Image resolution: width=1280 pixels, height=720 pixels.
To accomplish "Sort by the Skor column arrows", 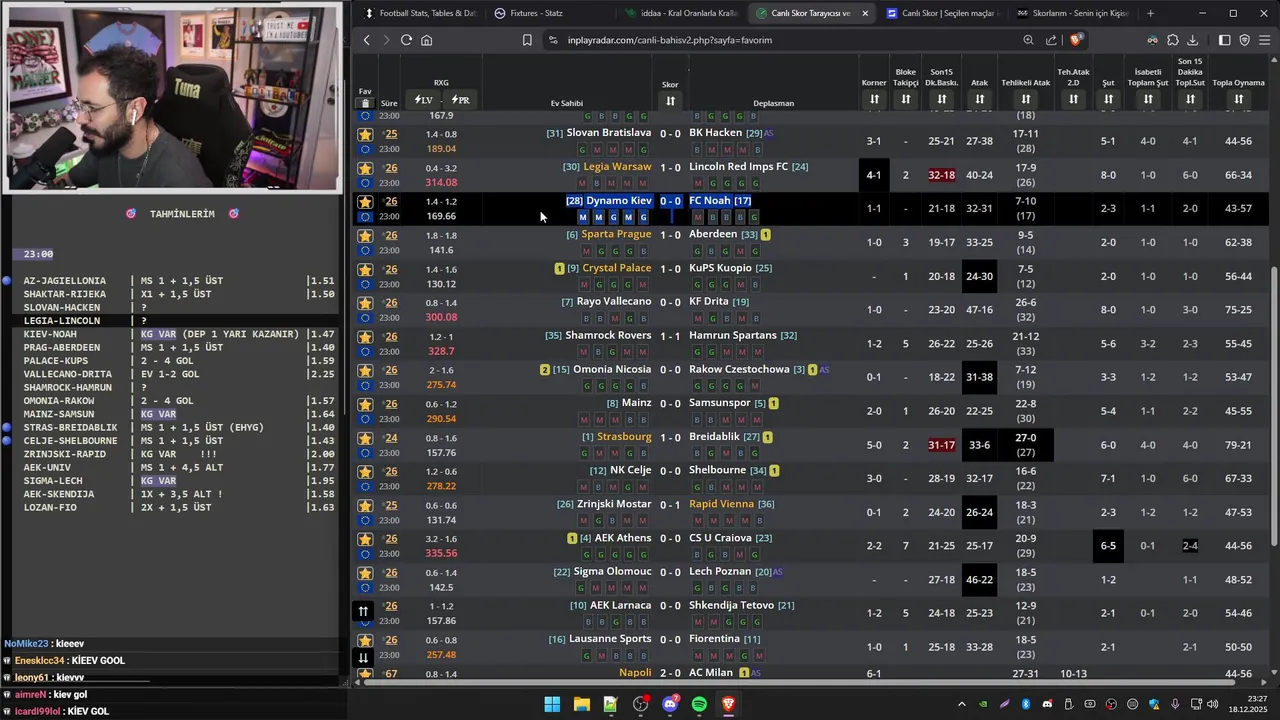I will 670,101.
